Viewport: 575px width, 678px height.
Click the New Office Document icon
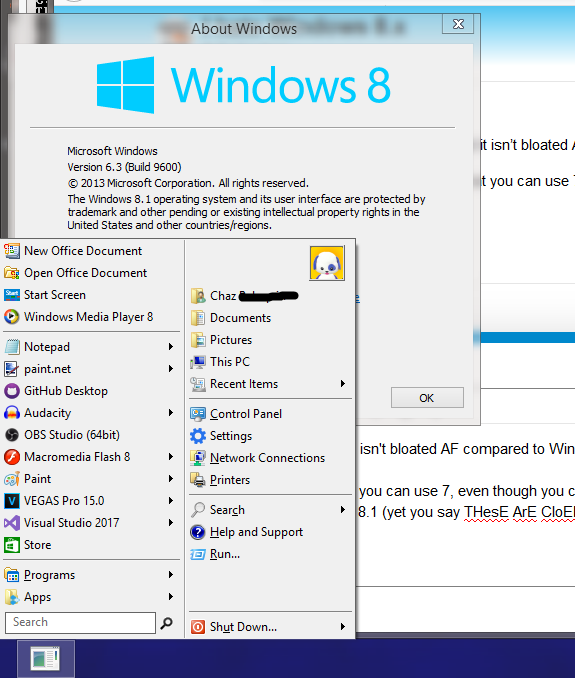coord(12,251)
